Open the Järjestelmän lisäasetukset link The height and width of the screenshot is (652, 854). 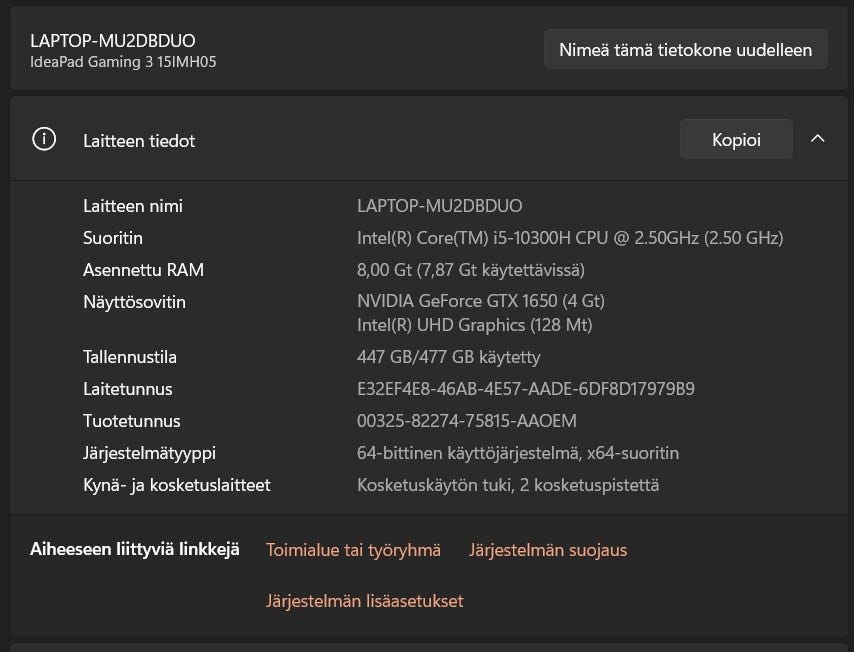(364, 601)
